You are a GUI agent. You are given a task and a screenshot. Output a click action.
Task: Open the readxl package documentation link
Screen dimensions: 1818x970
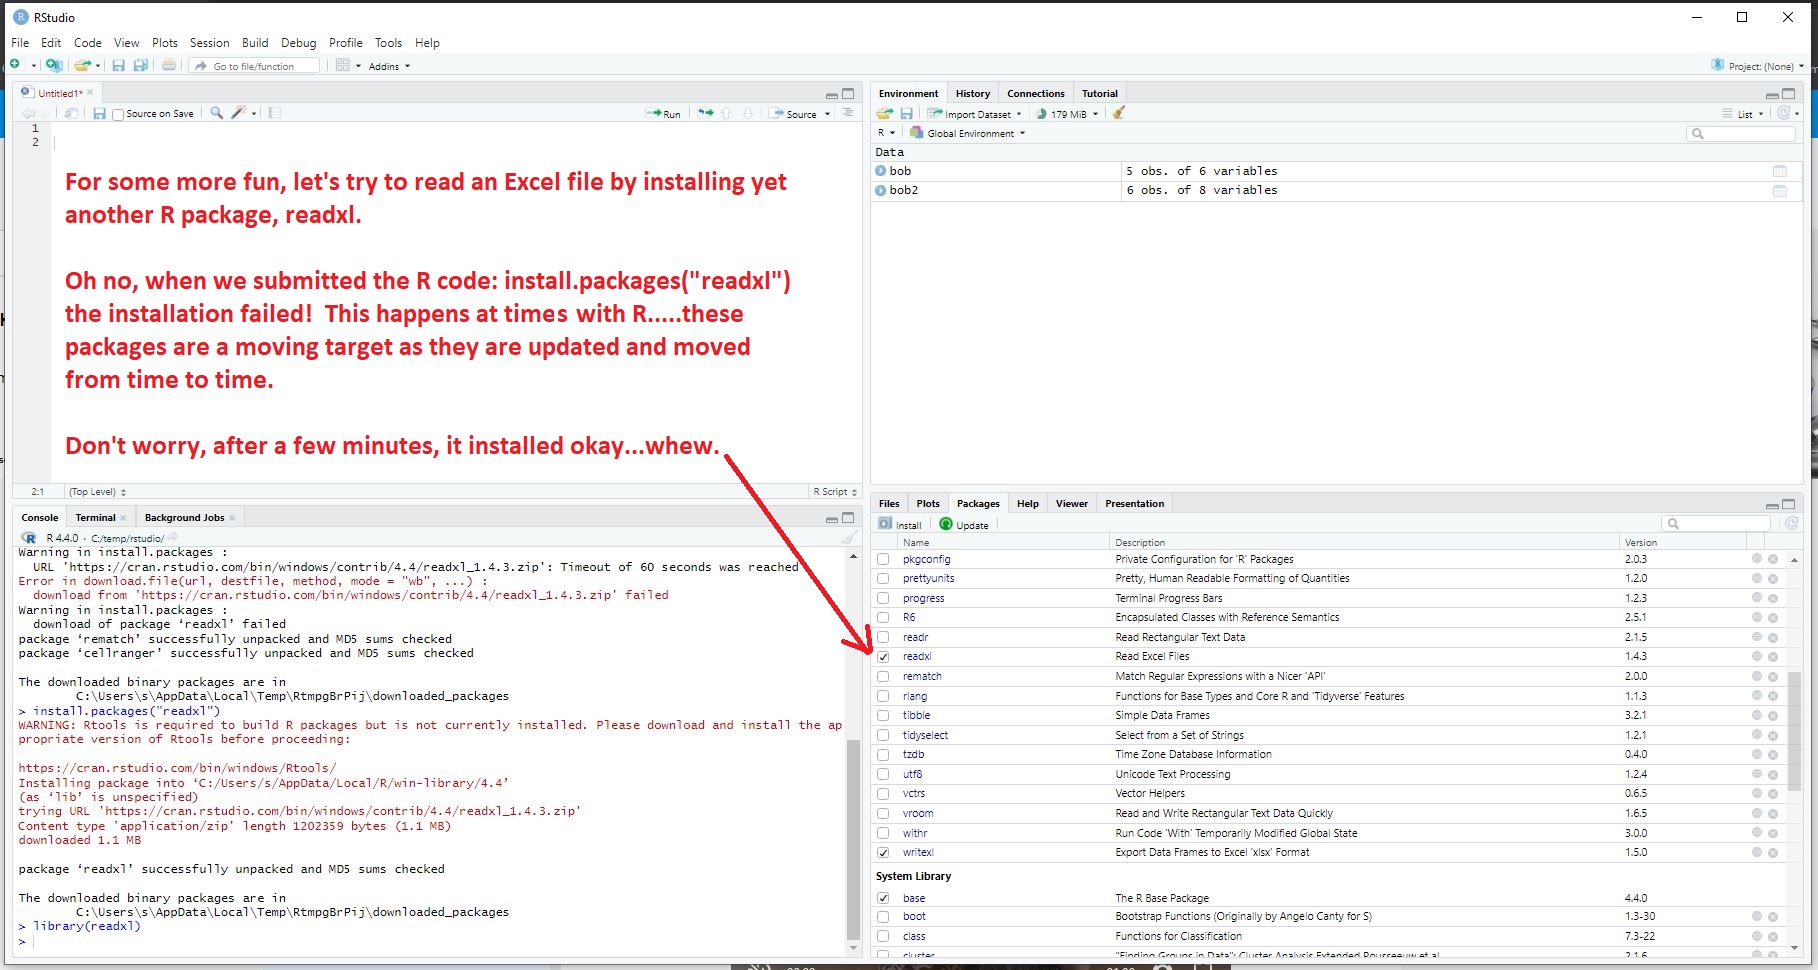click(916, 657)
